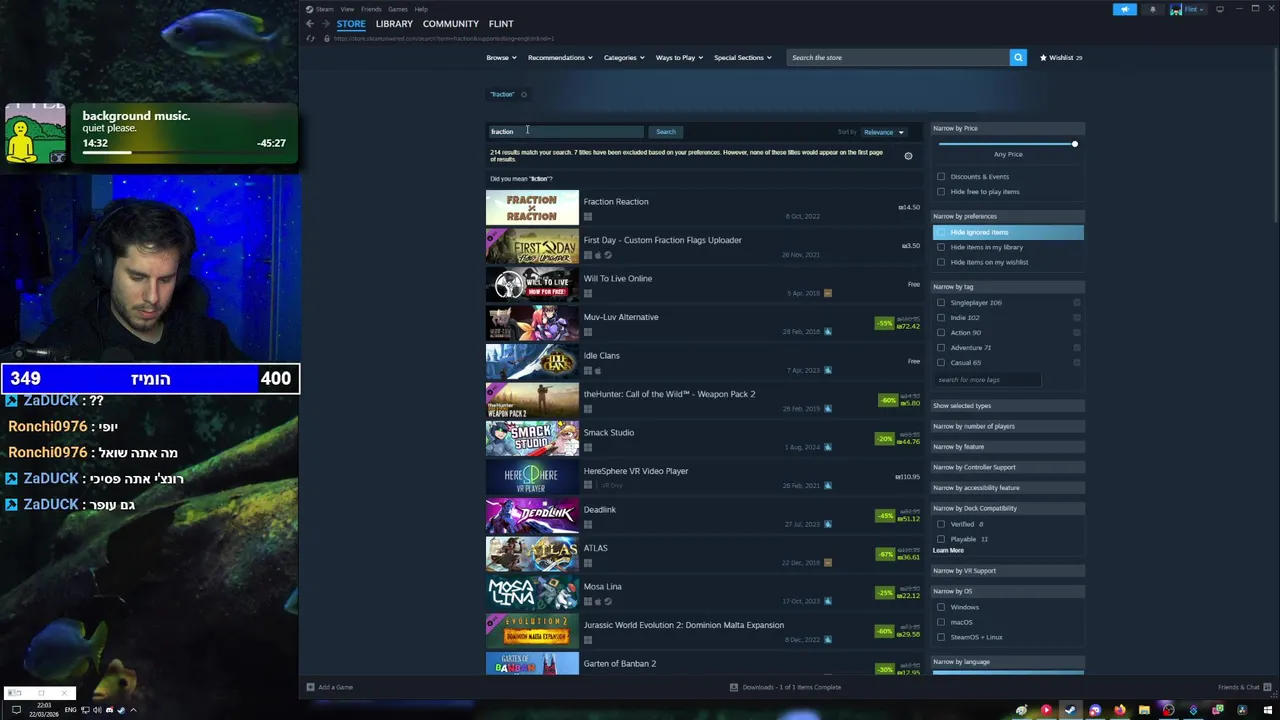Open Firefox from the taskbar

pos(1119,710)
